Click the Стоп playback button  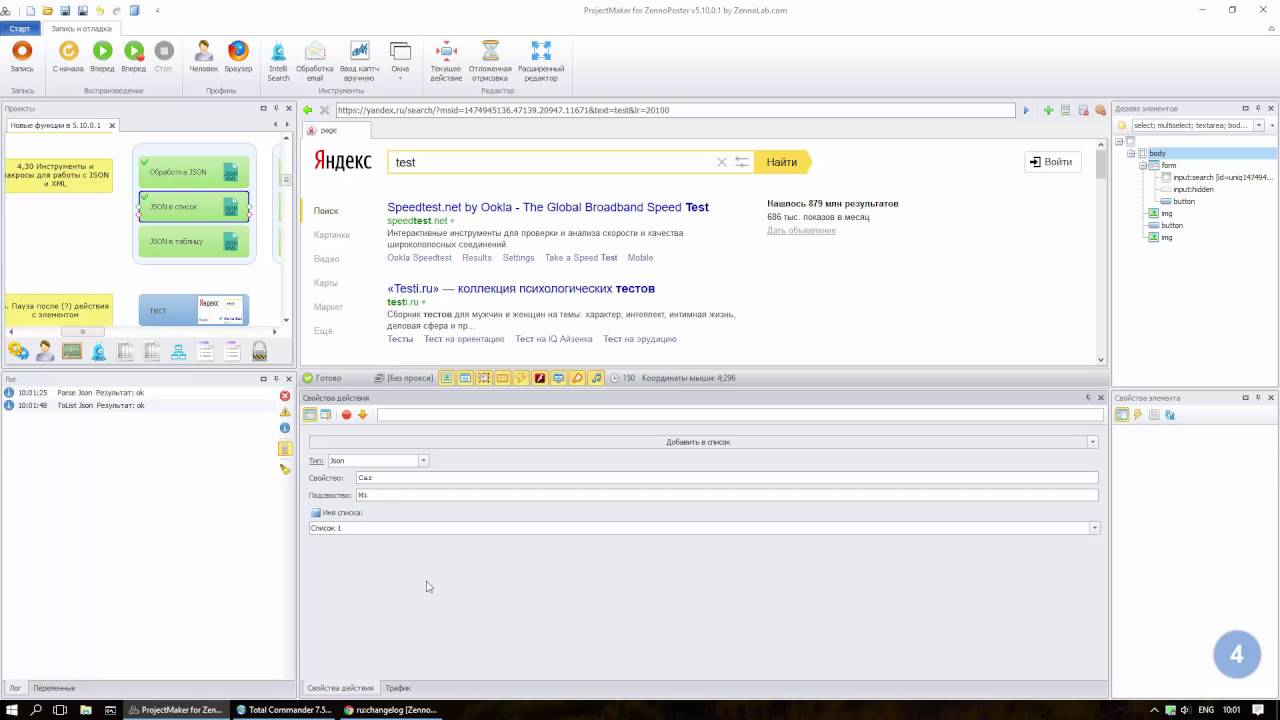click(x=164, y=57)
